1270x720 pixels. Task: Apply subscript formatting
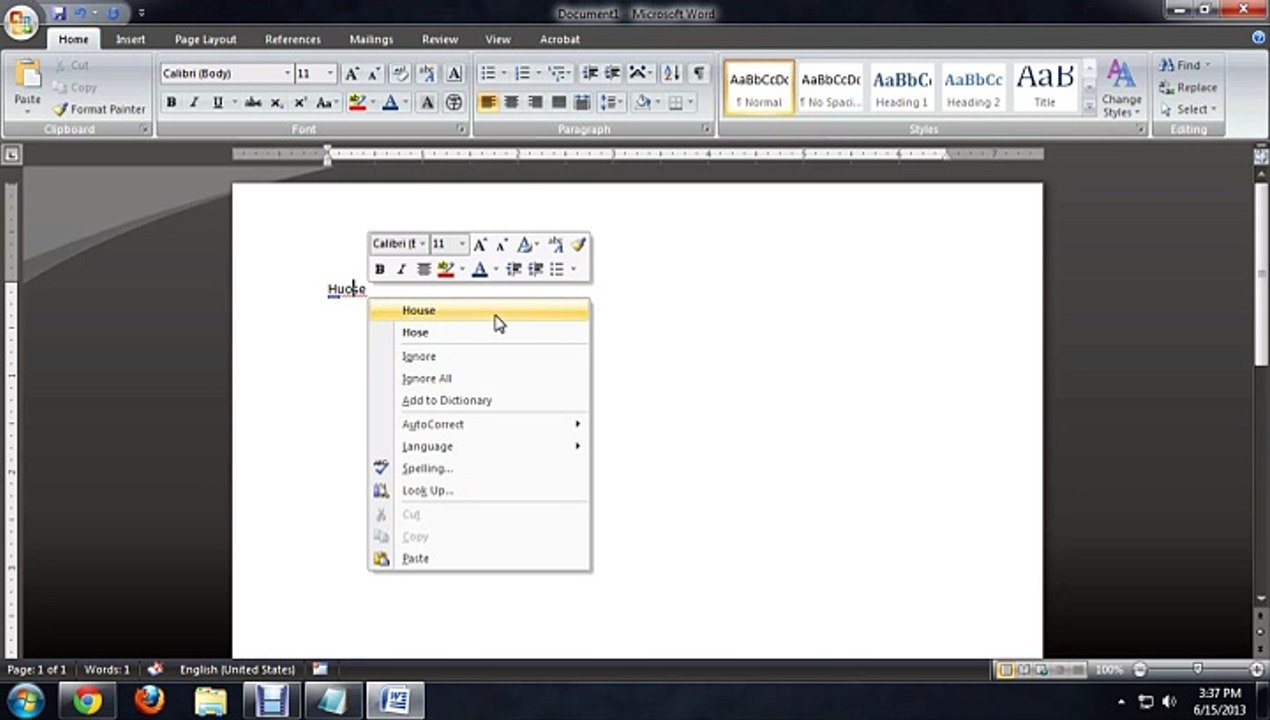point(276,102)
